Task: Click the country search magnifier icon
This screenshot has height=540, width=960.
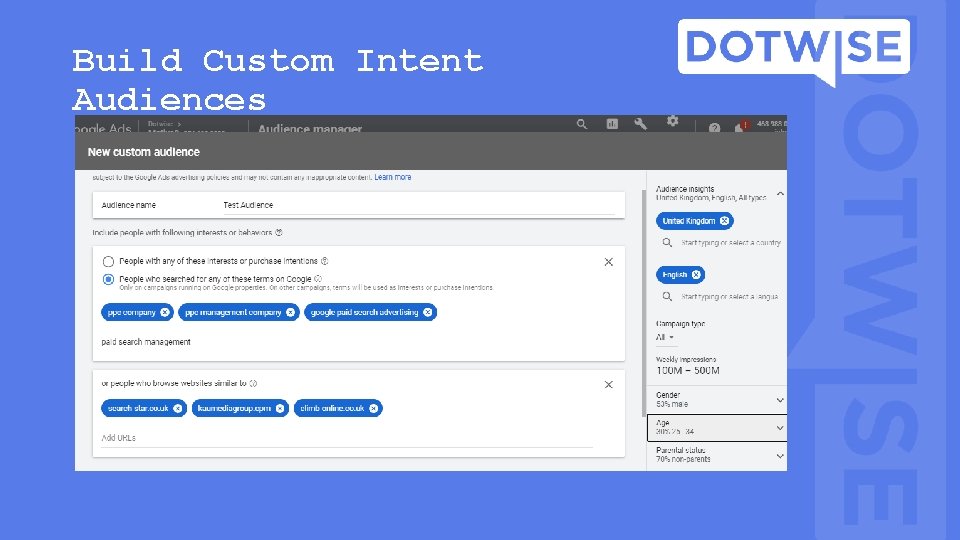Action: tap(667, 243)
